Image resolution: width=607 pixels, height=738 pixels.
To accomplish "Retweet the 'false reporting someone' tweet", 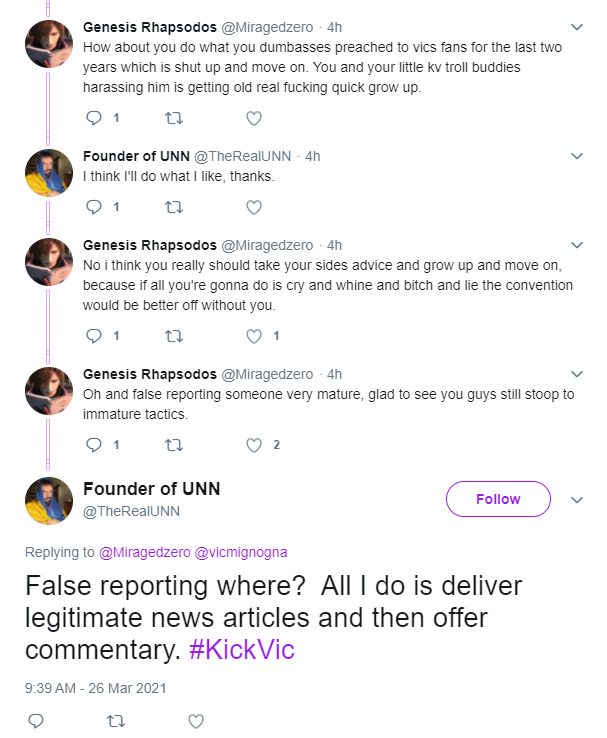I will tap(174, 445).
